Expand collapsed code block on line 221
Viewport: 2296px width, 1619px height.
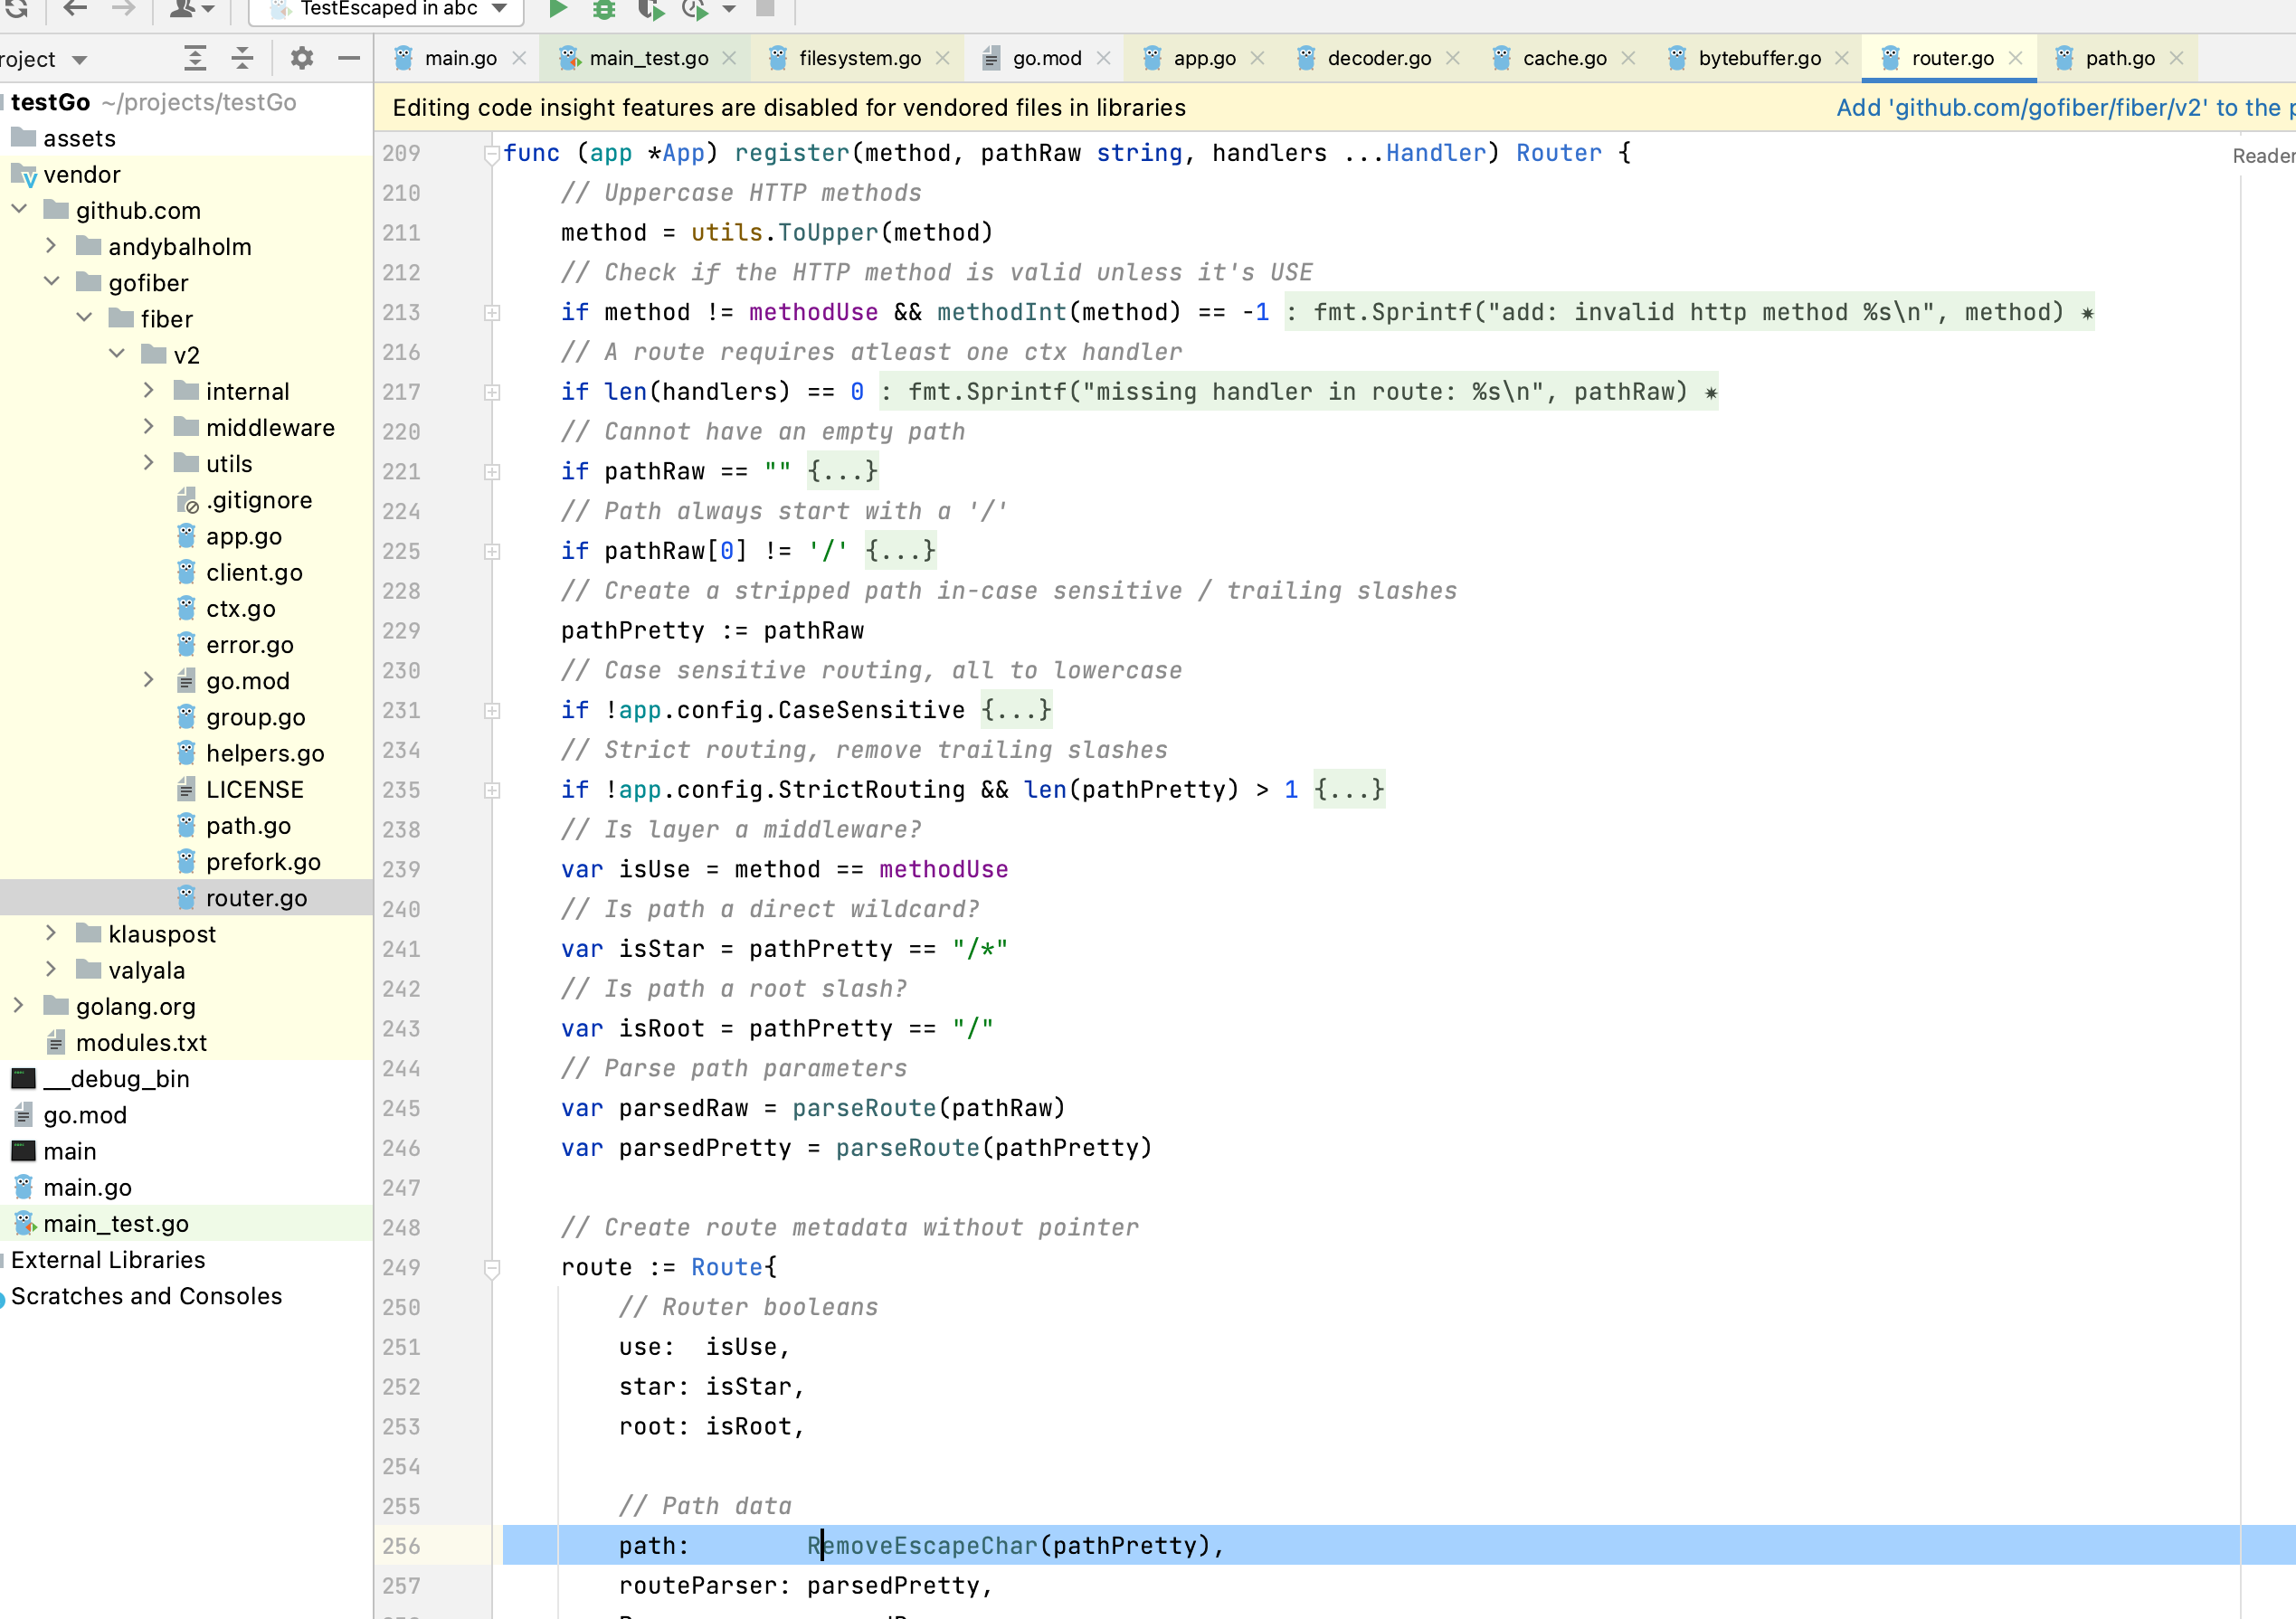492,471
